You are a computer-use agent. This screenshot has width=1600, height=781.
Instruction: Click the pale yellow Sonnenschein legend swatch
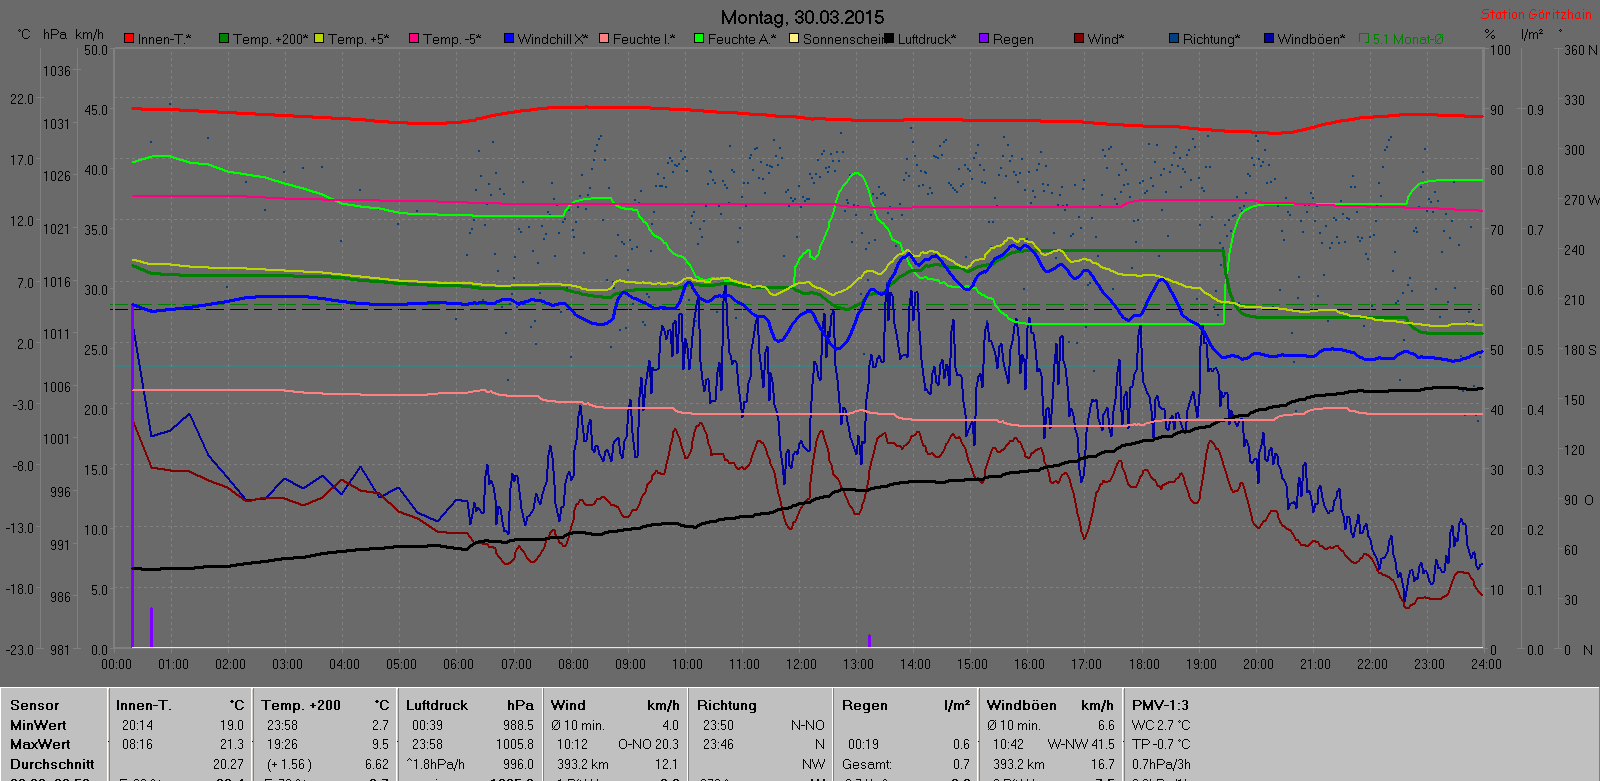click(x=794, y=39)
